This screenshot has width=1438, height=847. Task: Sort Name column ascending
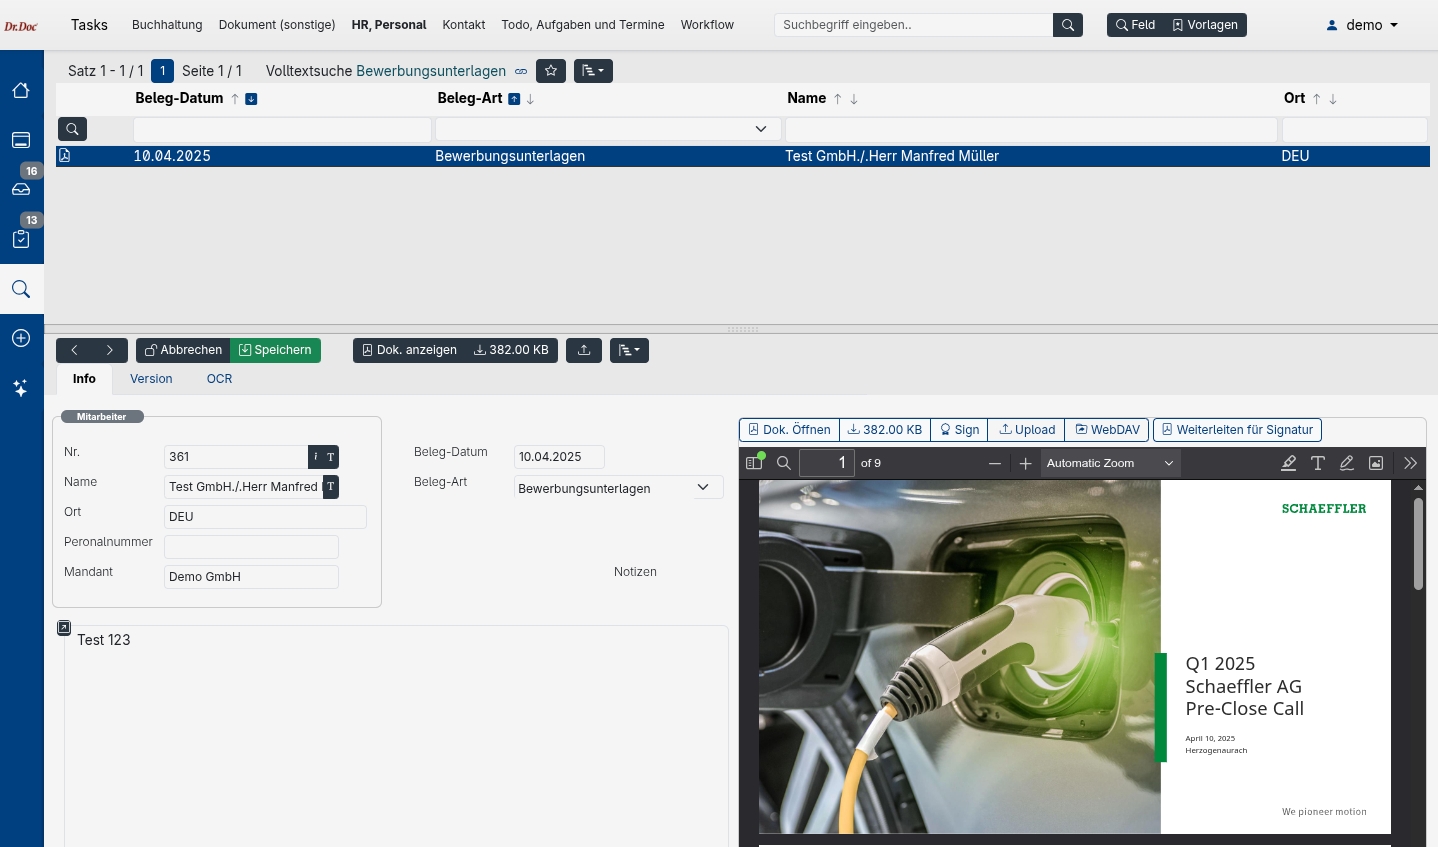(x=838, y=99)
